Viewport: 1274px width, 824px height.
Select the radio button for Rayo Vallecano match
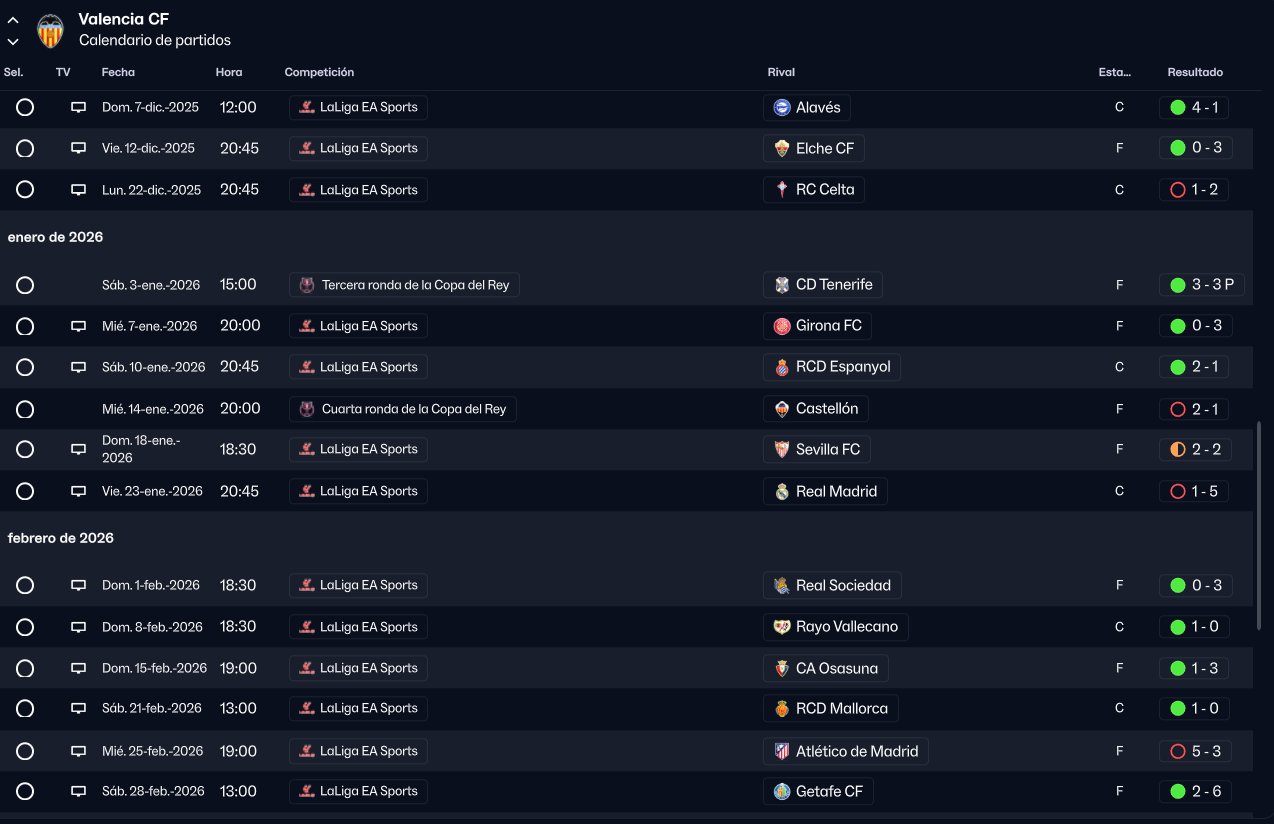point(25,627)
